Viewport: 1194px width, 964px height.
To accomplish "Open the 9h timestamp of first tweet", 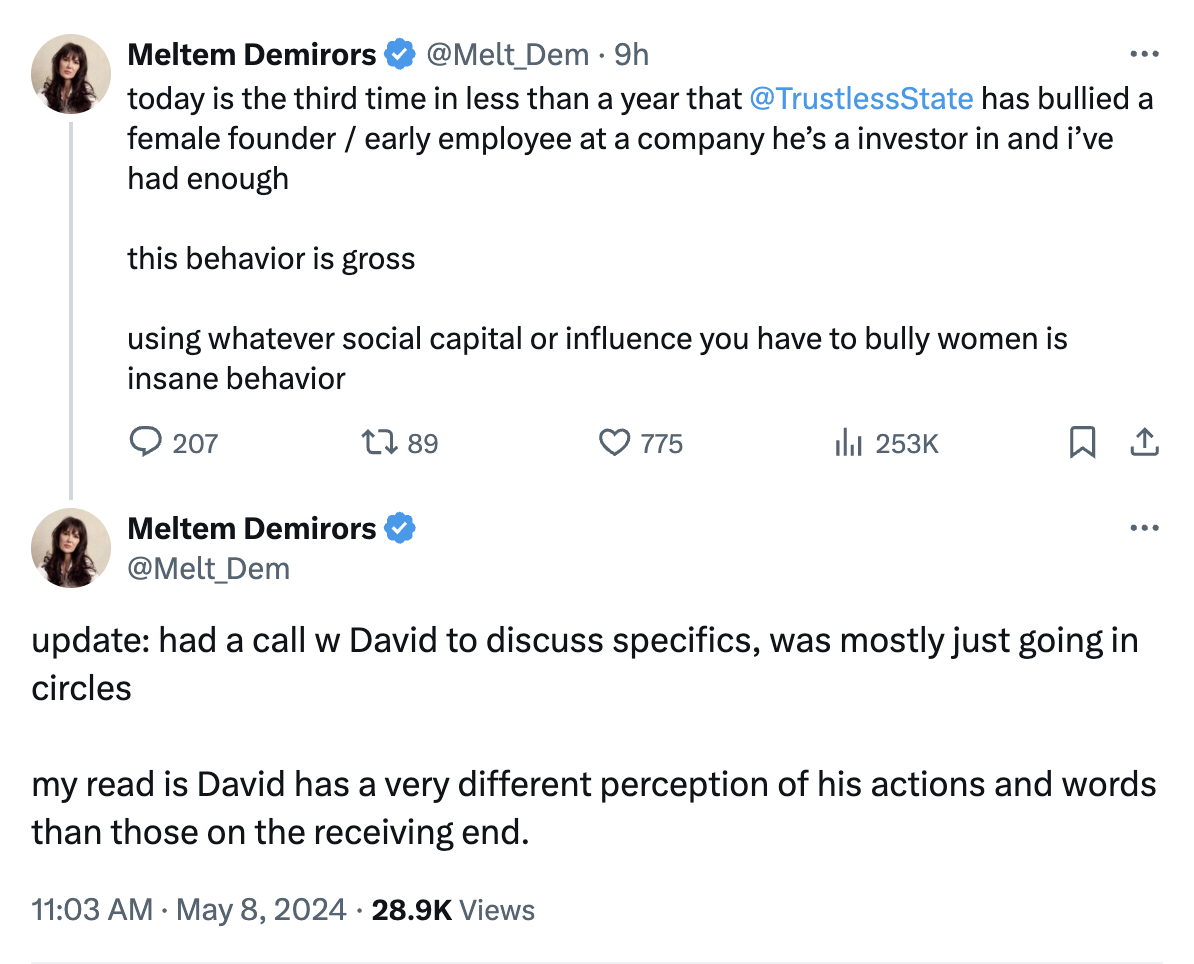I will point(631,54).
